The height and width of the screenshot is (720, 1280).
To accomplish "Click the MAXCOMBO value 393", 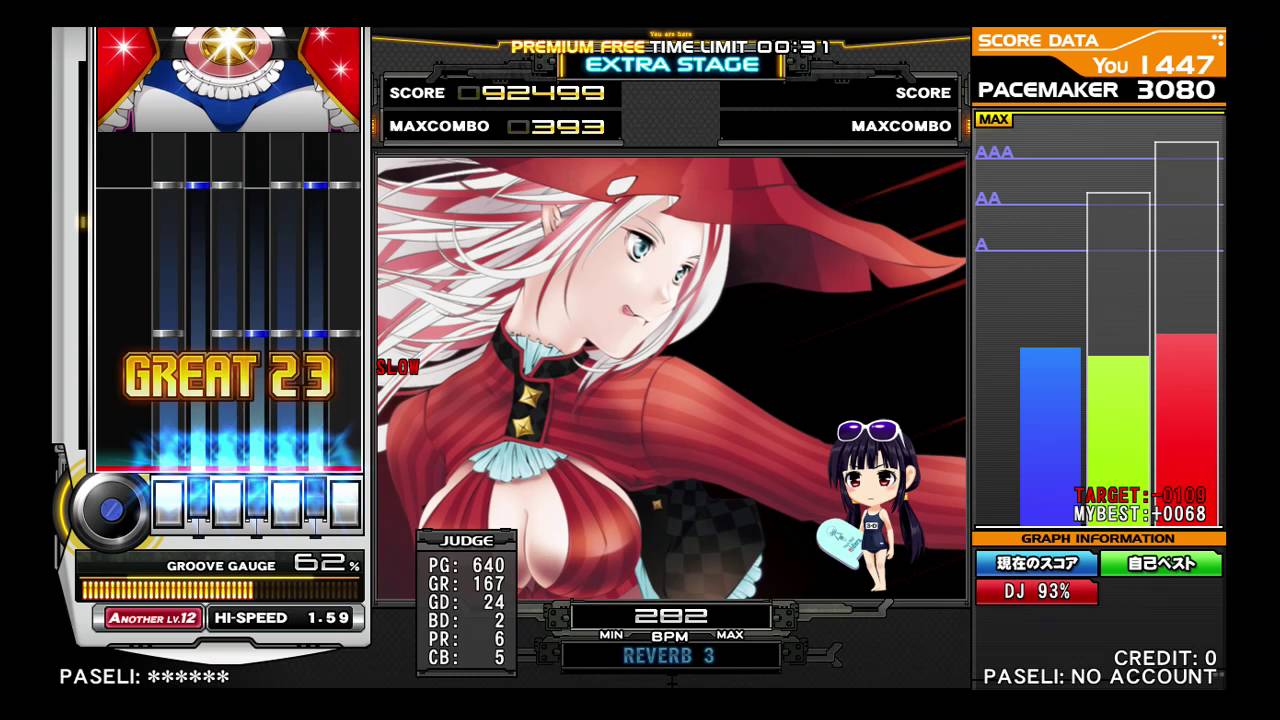I will (556, 127).
